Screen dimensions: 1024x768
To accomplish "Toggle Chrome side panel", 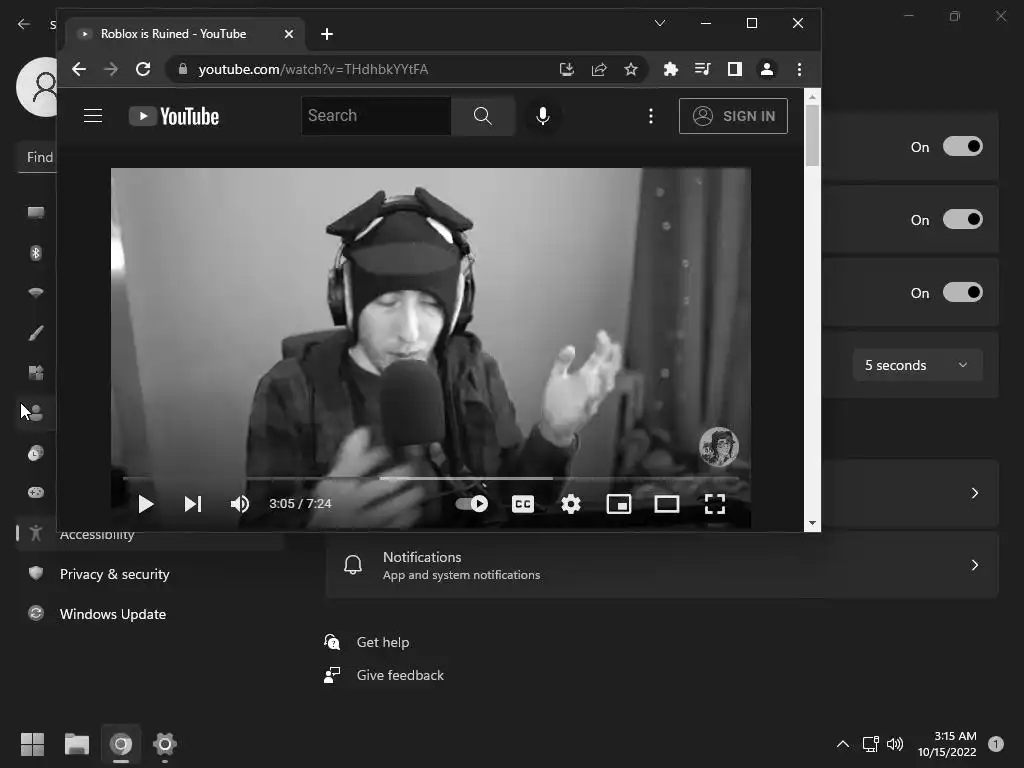I will tap(735, 69).
